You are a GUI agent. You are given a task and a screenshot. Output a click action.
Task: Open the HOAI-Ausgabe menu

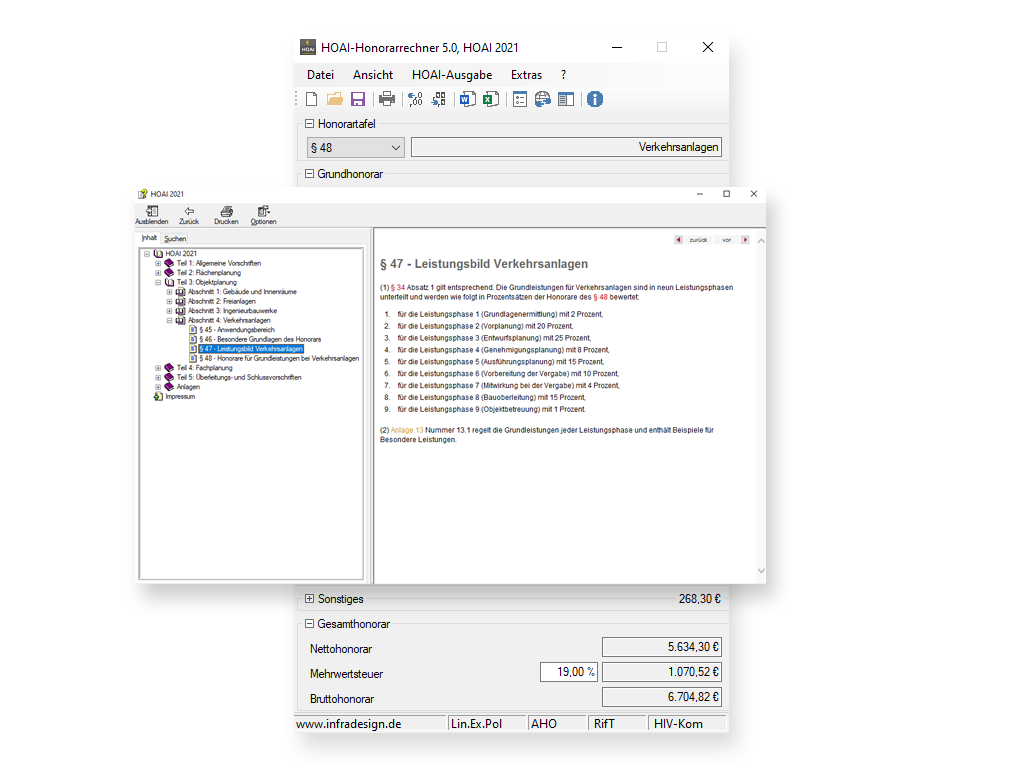(x=451, y=75)
